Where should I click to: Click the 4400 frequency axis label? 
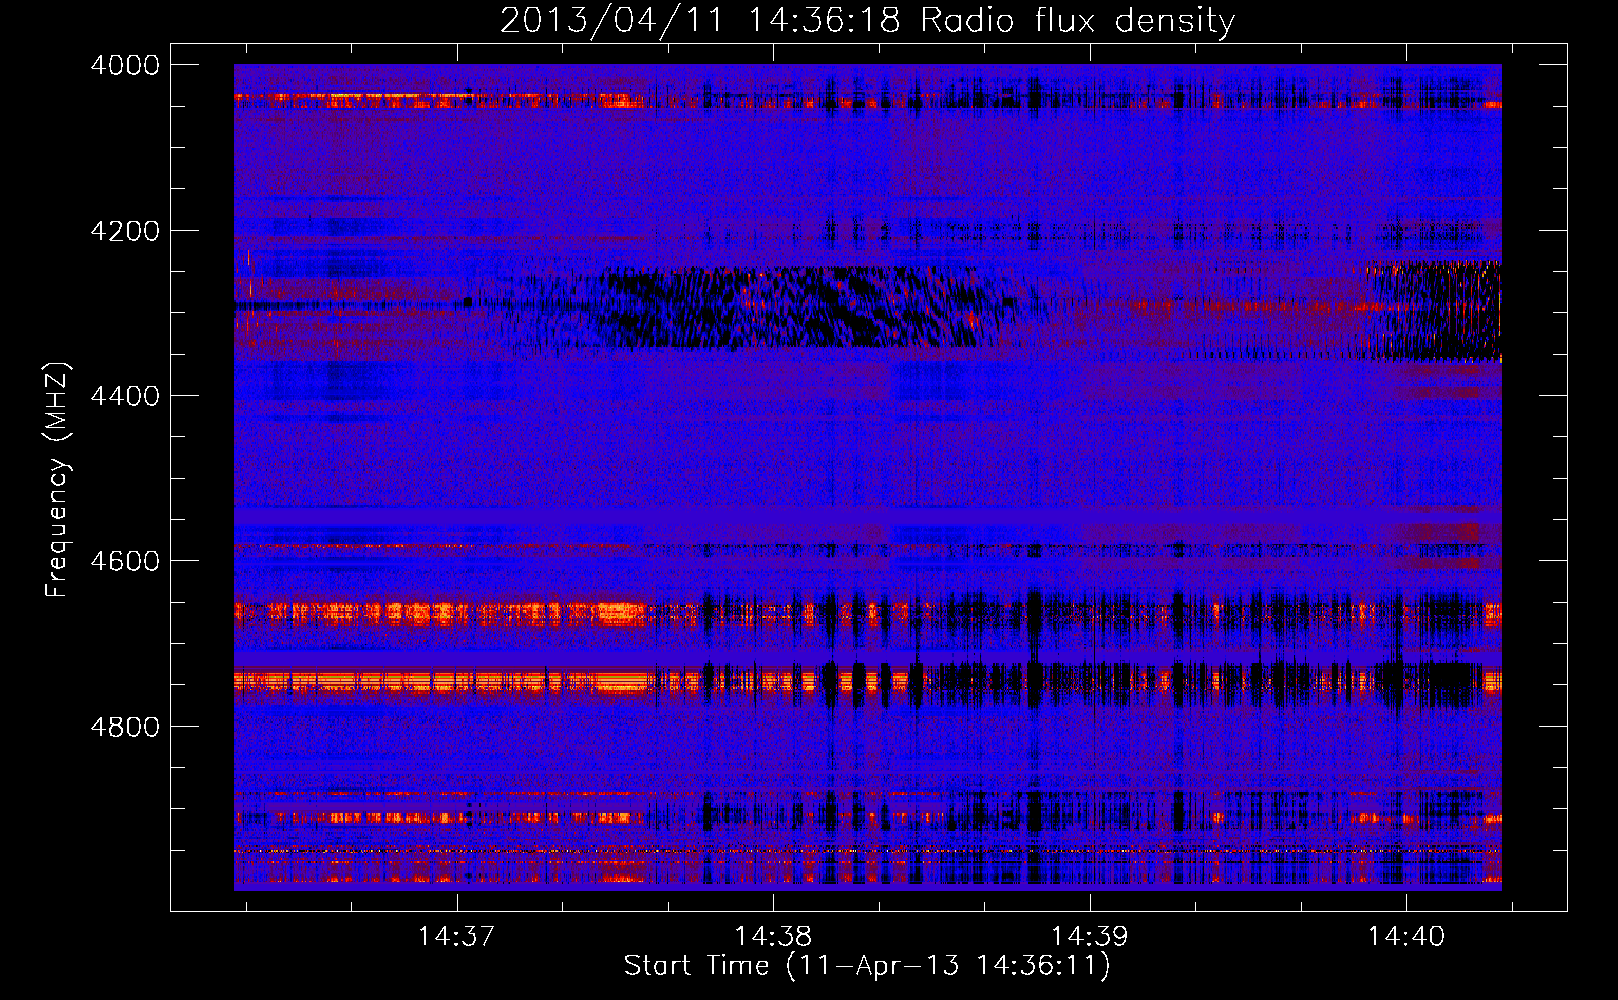point(125,396)
